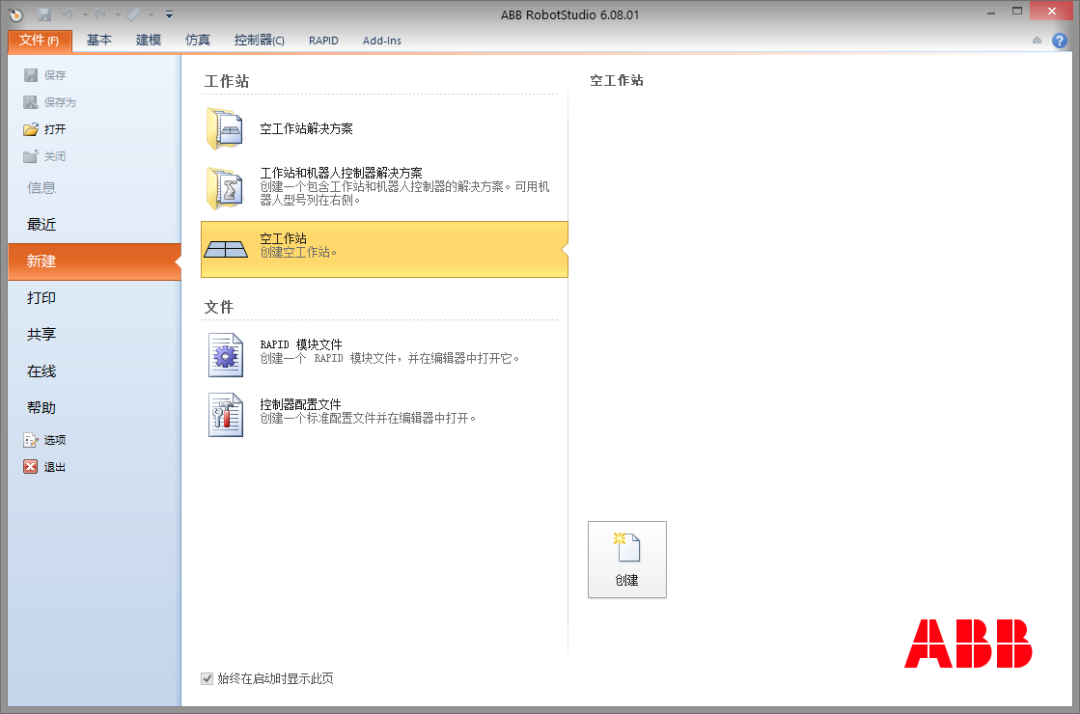Collapse the ribbon with the small arrow icon
The width and height of the screenshot is (1080, 714).
click(x=1037, y=41)
